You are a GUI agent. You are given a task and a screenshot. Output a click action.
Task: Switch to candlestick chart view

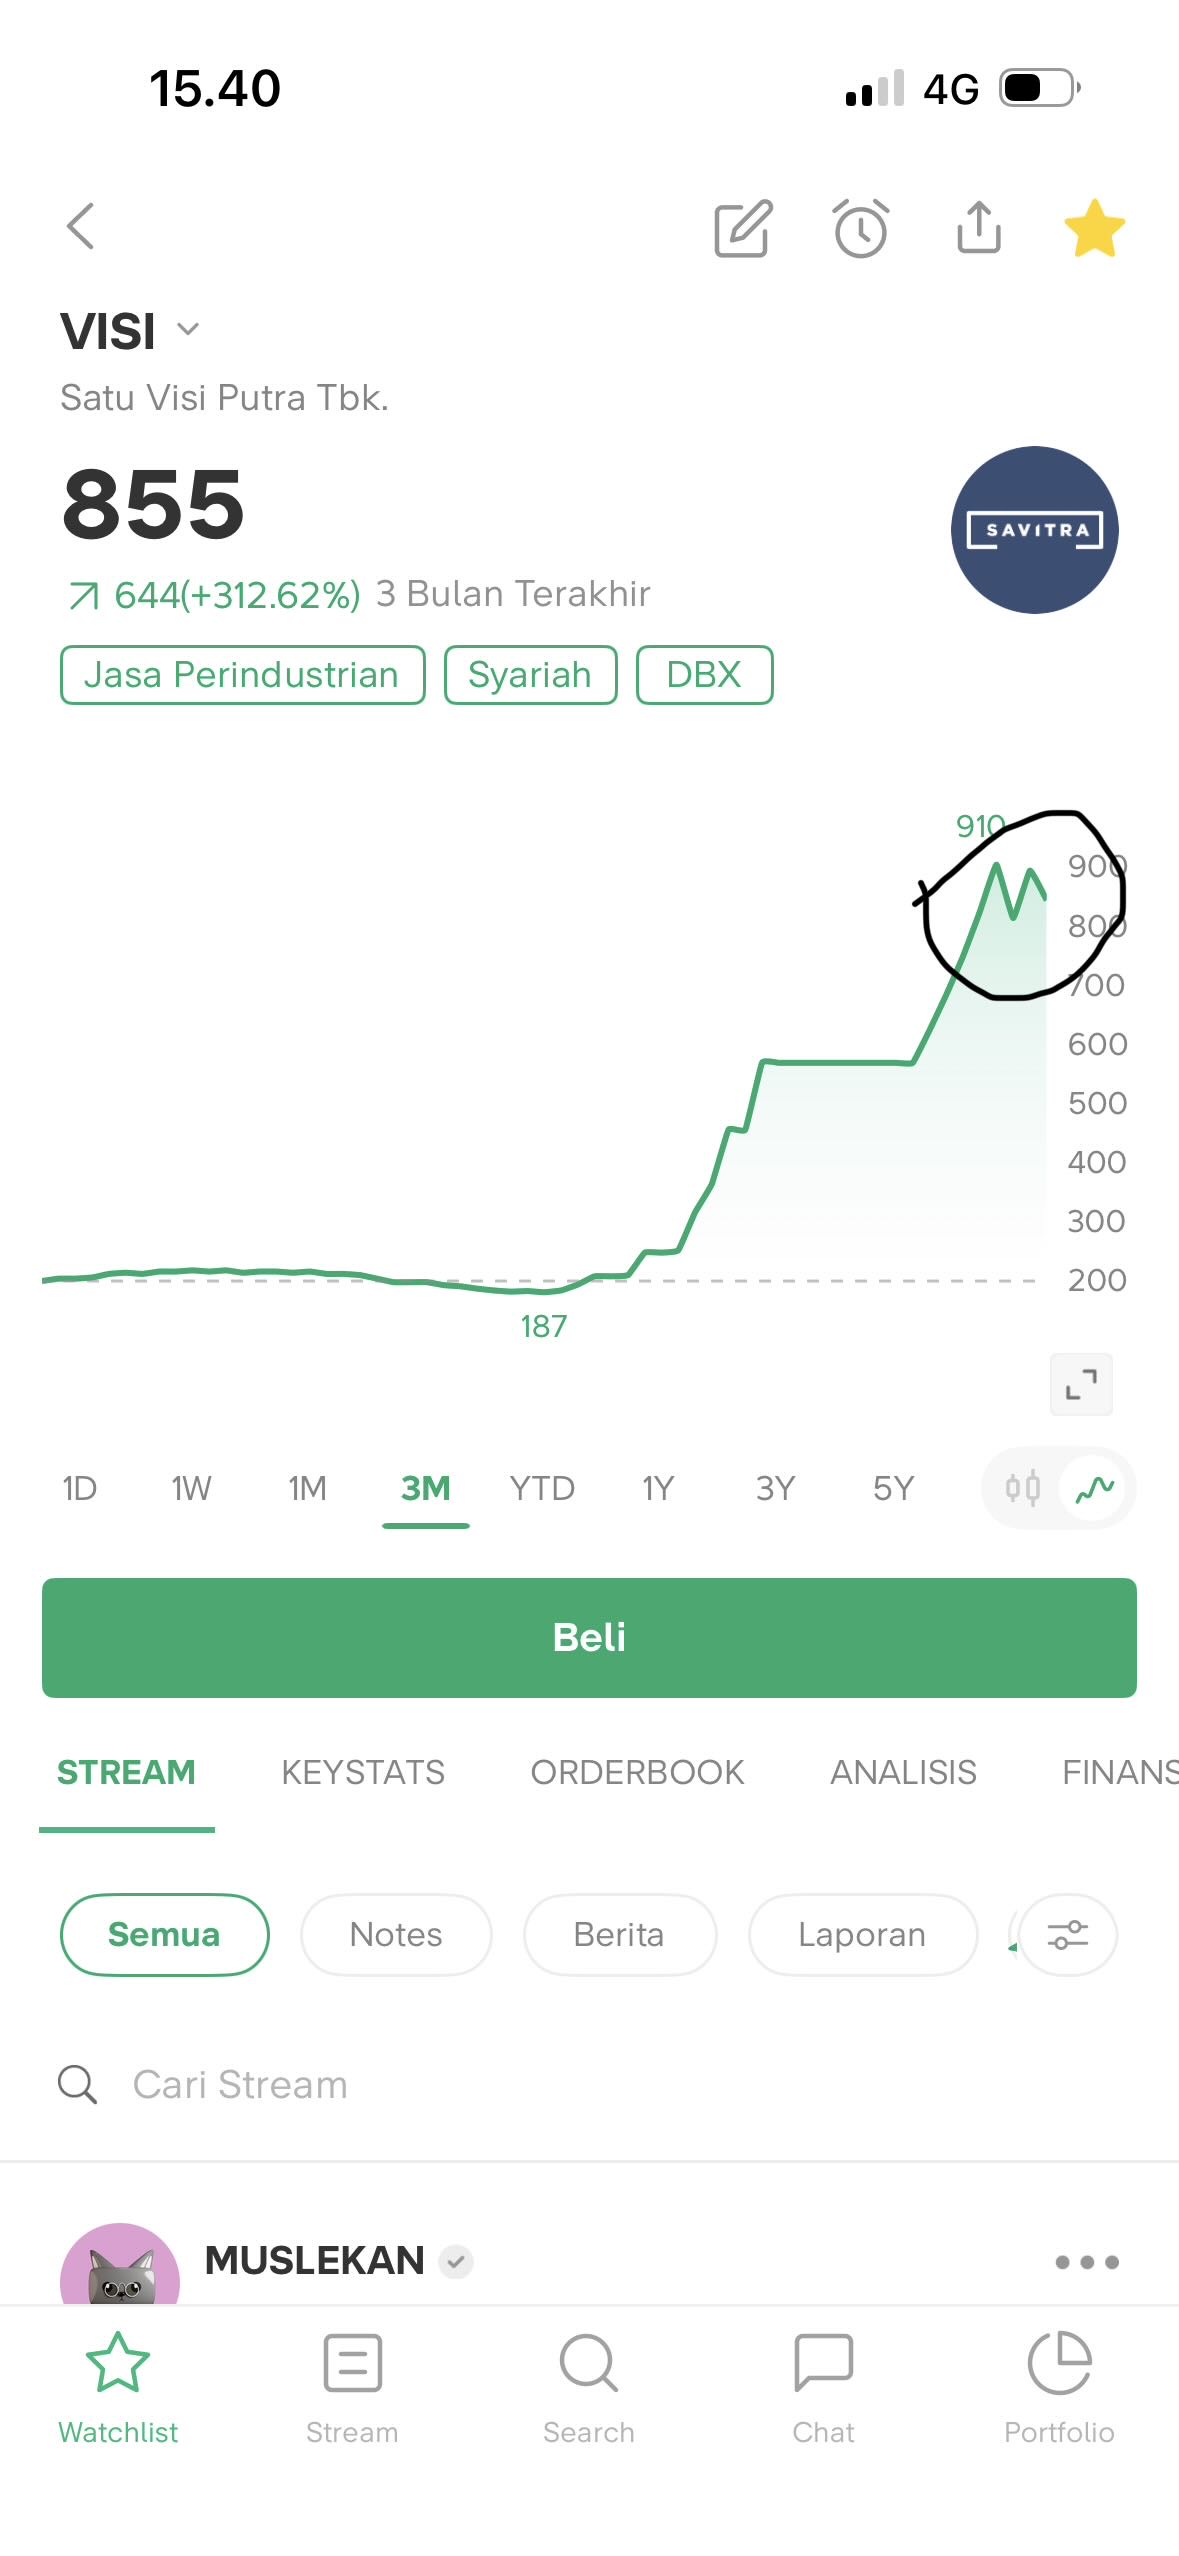coord(1023,1488)
